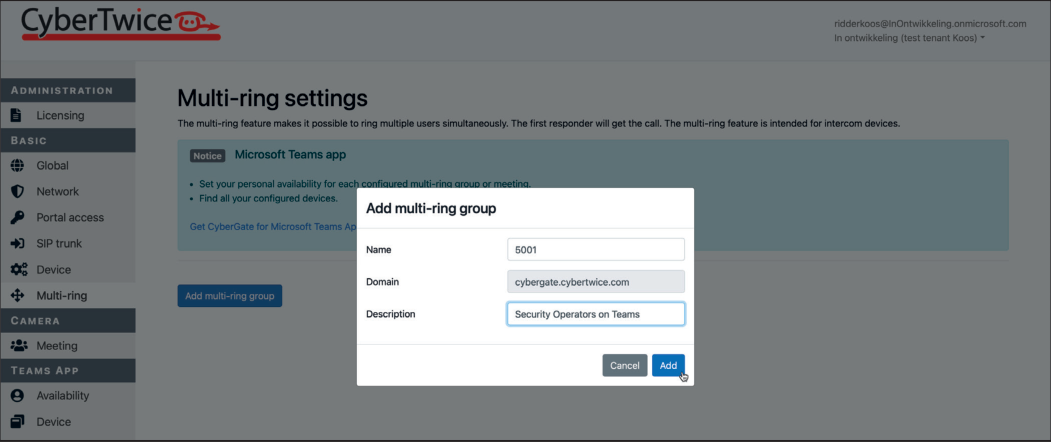Image resolution: width=1051 pixels, height=444 pixels.
Task: Click the CyberTwice logo
Action: point(121,24)
